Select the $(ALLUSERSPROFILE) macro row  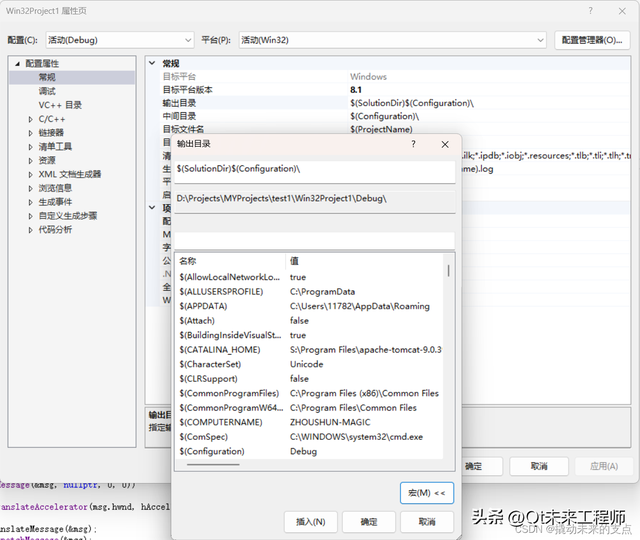click(310, 292)
